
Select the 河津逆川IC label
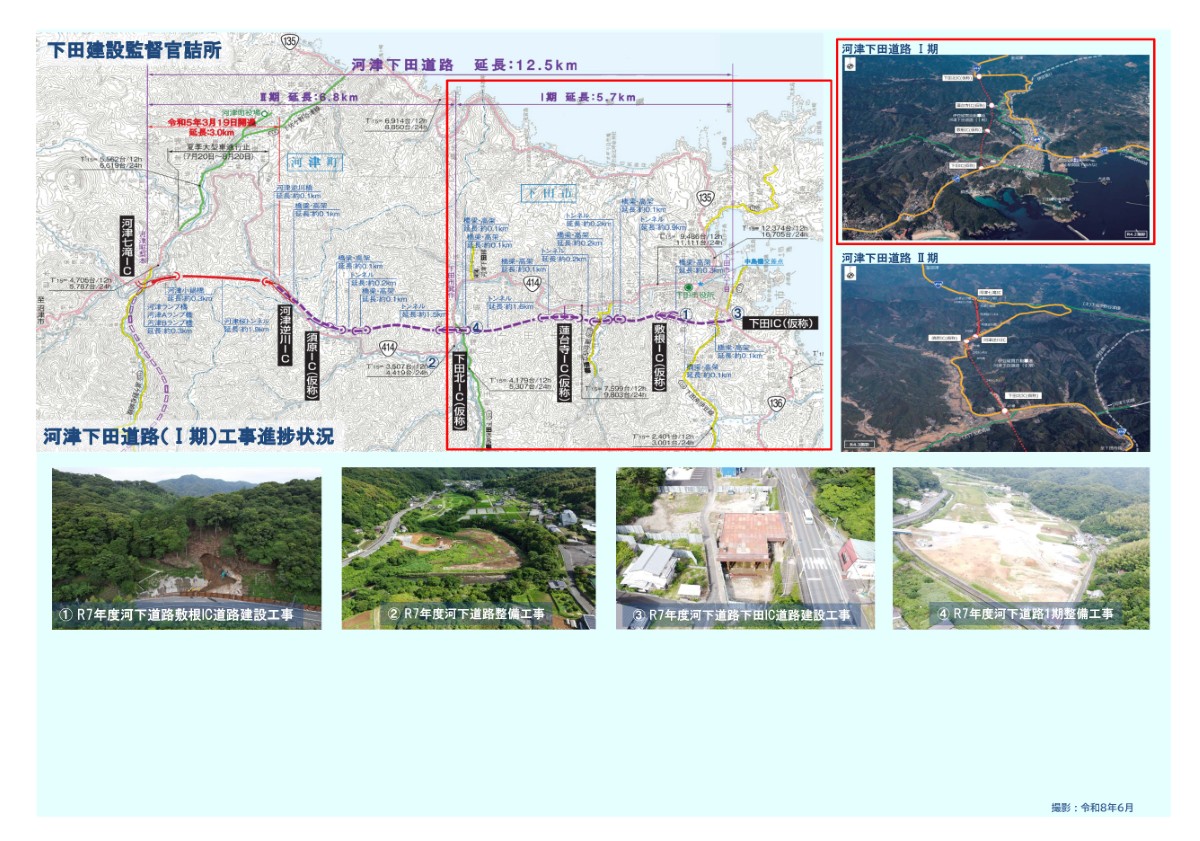click(x=284, y=336)
